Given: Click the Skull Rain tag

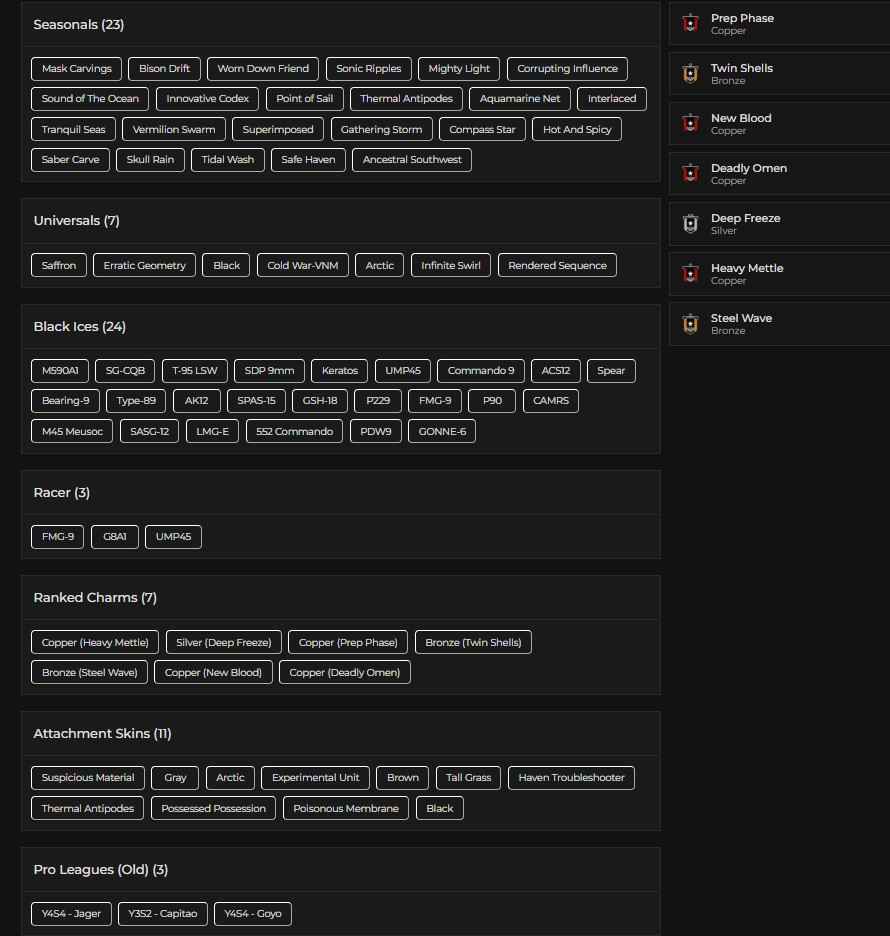Looking at the screenshot, I should pyautogui.click(x=150, y=159).
